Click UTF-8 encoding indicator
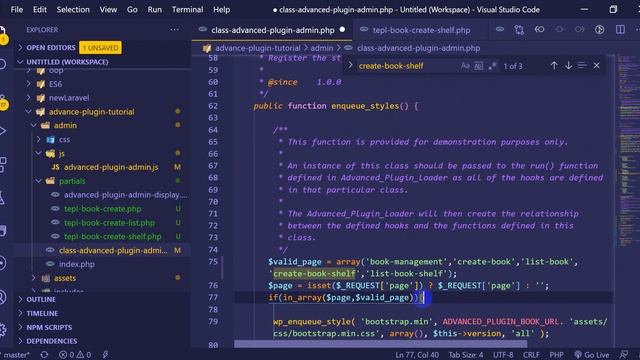Image resolution: width=640 pixels, height=360 pixels. (503, 355)
